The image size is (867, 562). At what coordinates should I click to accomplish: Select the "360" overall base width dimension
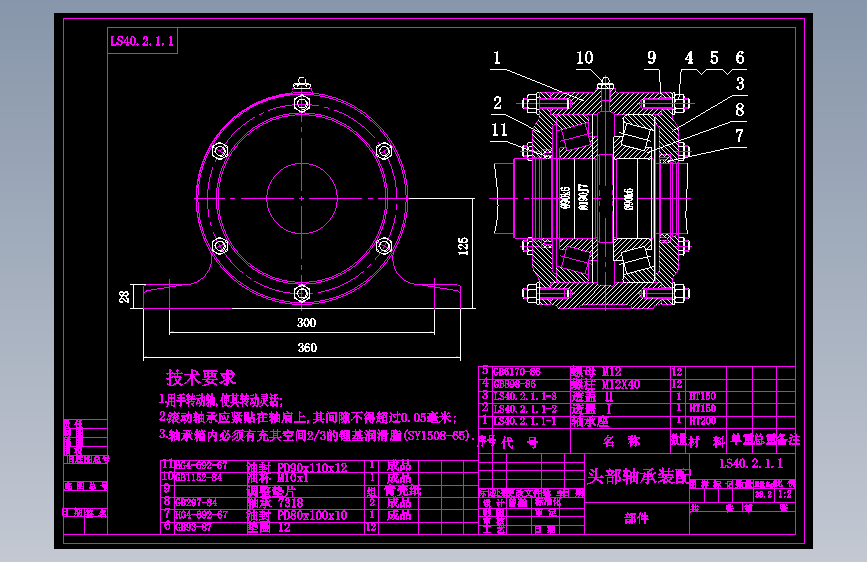click(307, 347)
